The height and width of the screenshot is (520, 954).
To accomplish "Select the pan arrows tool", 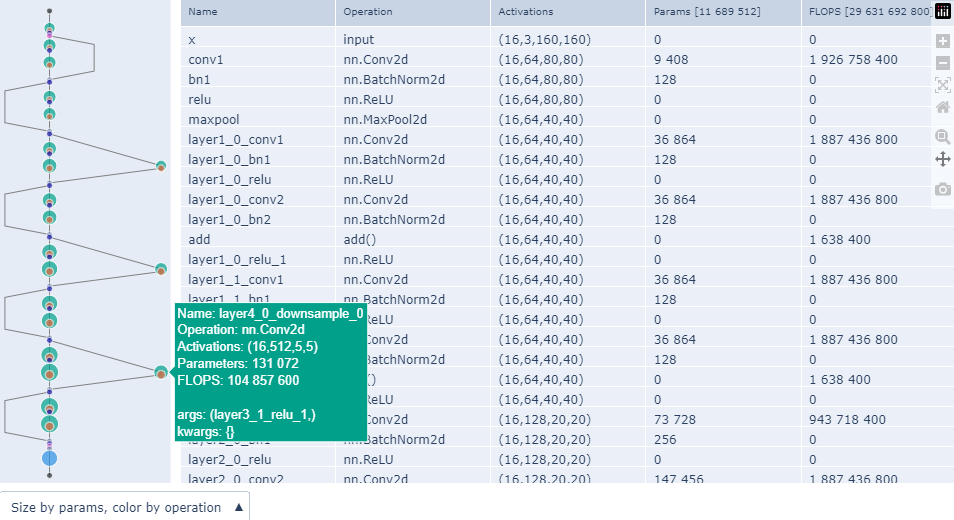I will pos(942,159).
